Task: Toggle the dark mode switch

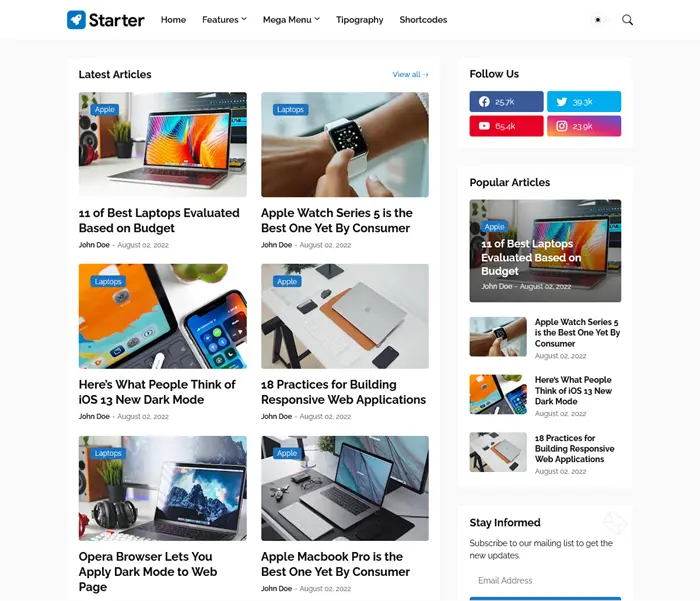Action: pyautogui.click(x=601, y=20)
